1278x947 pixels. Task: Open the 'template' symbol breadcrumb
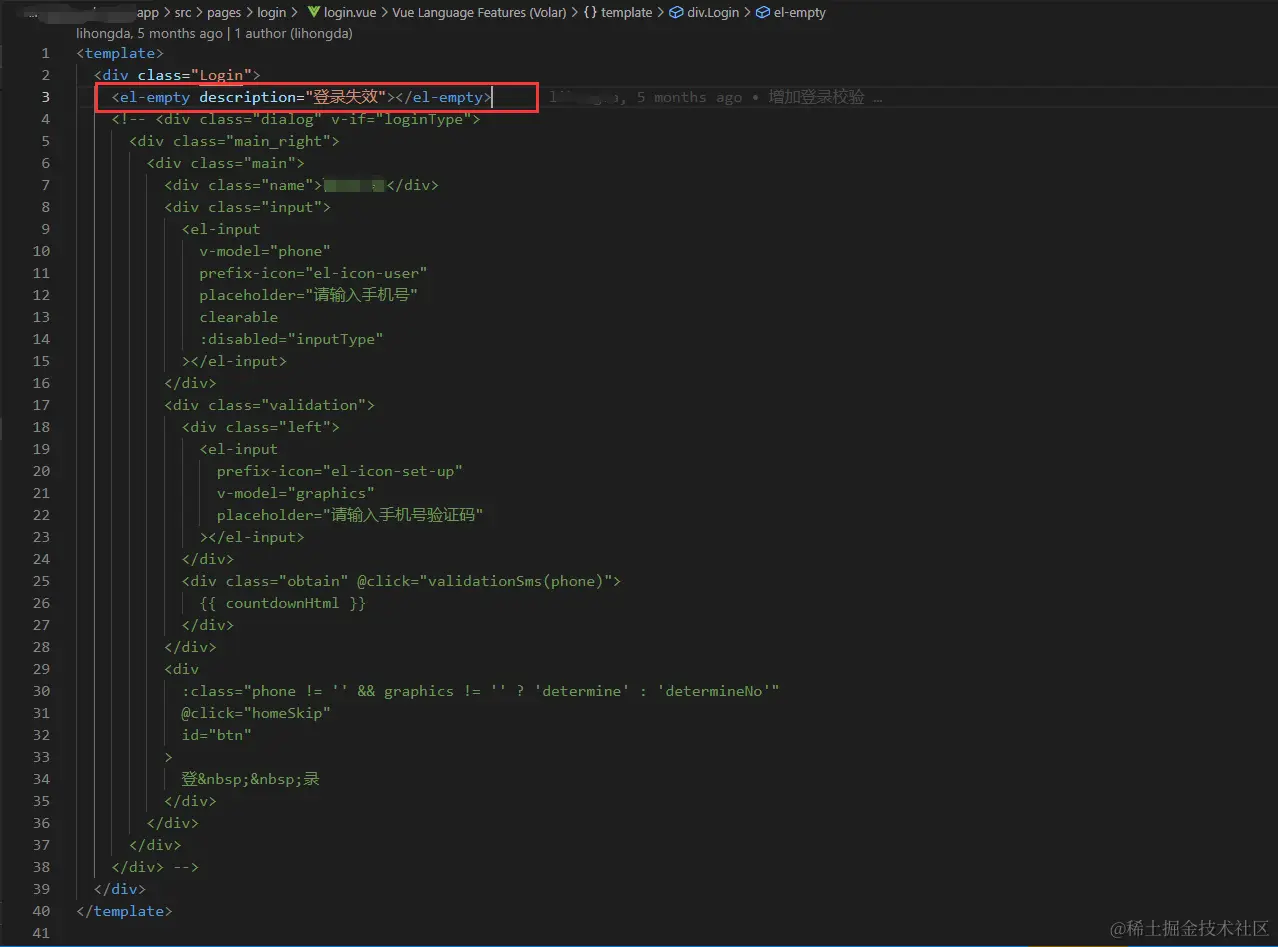(x=627, y=13)
